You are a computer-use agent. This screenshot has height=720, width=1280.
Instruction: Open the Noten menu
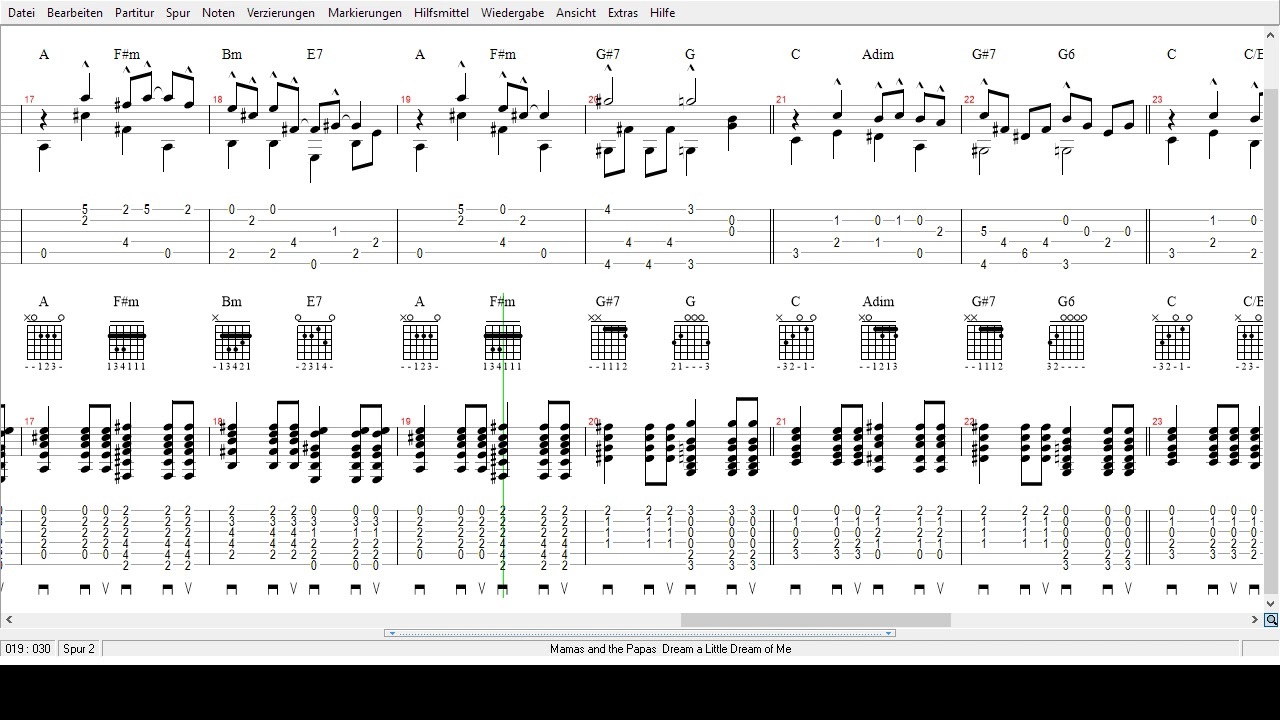point(218,13)
